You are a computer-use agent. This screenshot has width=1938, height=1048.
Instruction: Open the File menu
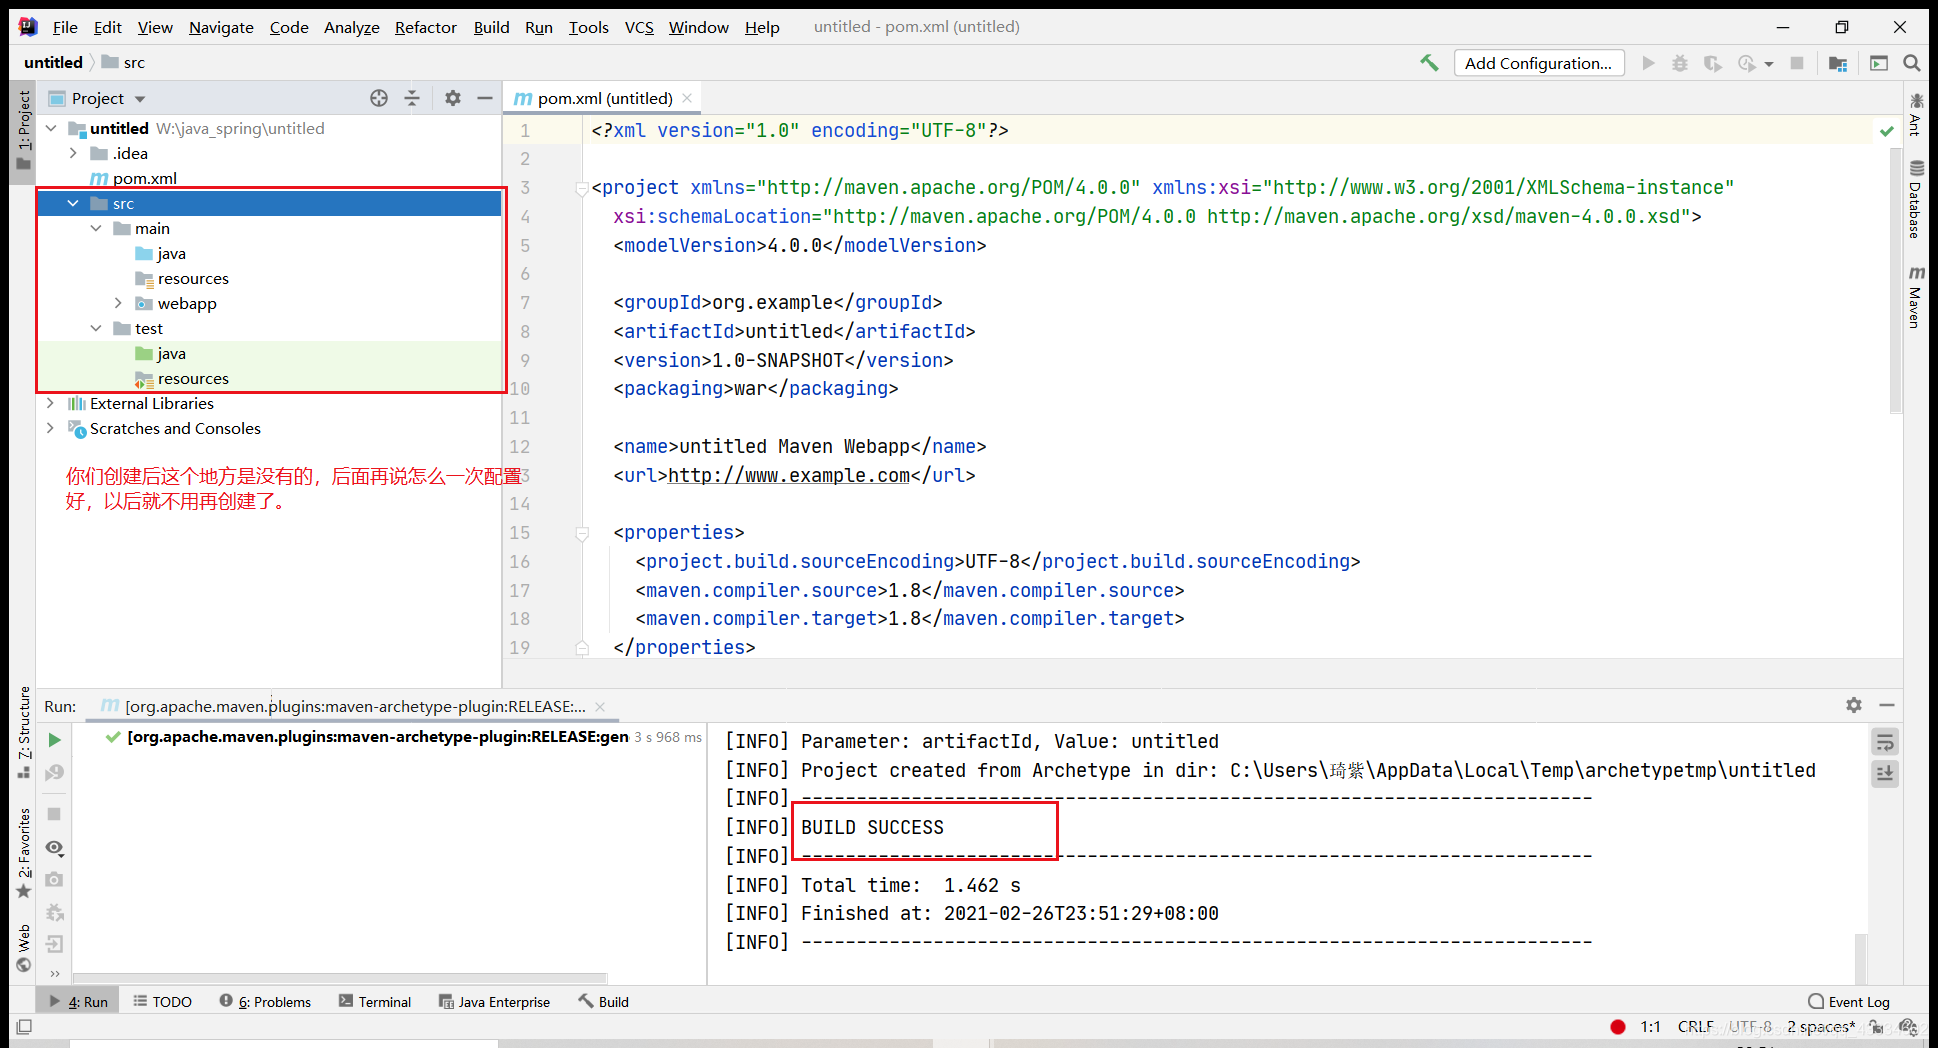(65, 27)
